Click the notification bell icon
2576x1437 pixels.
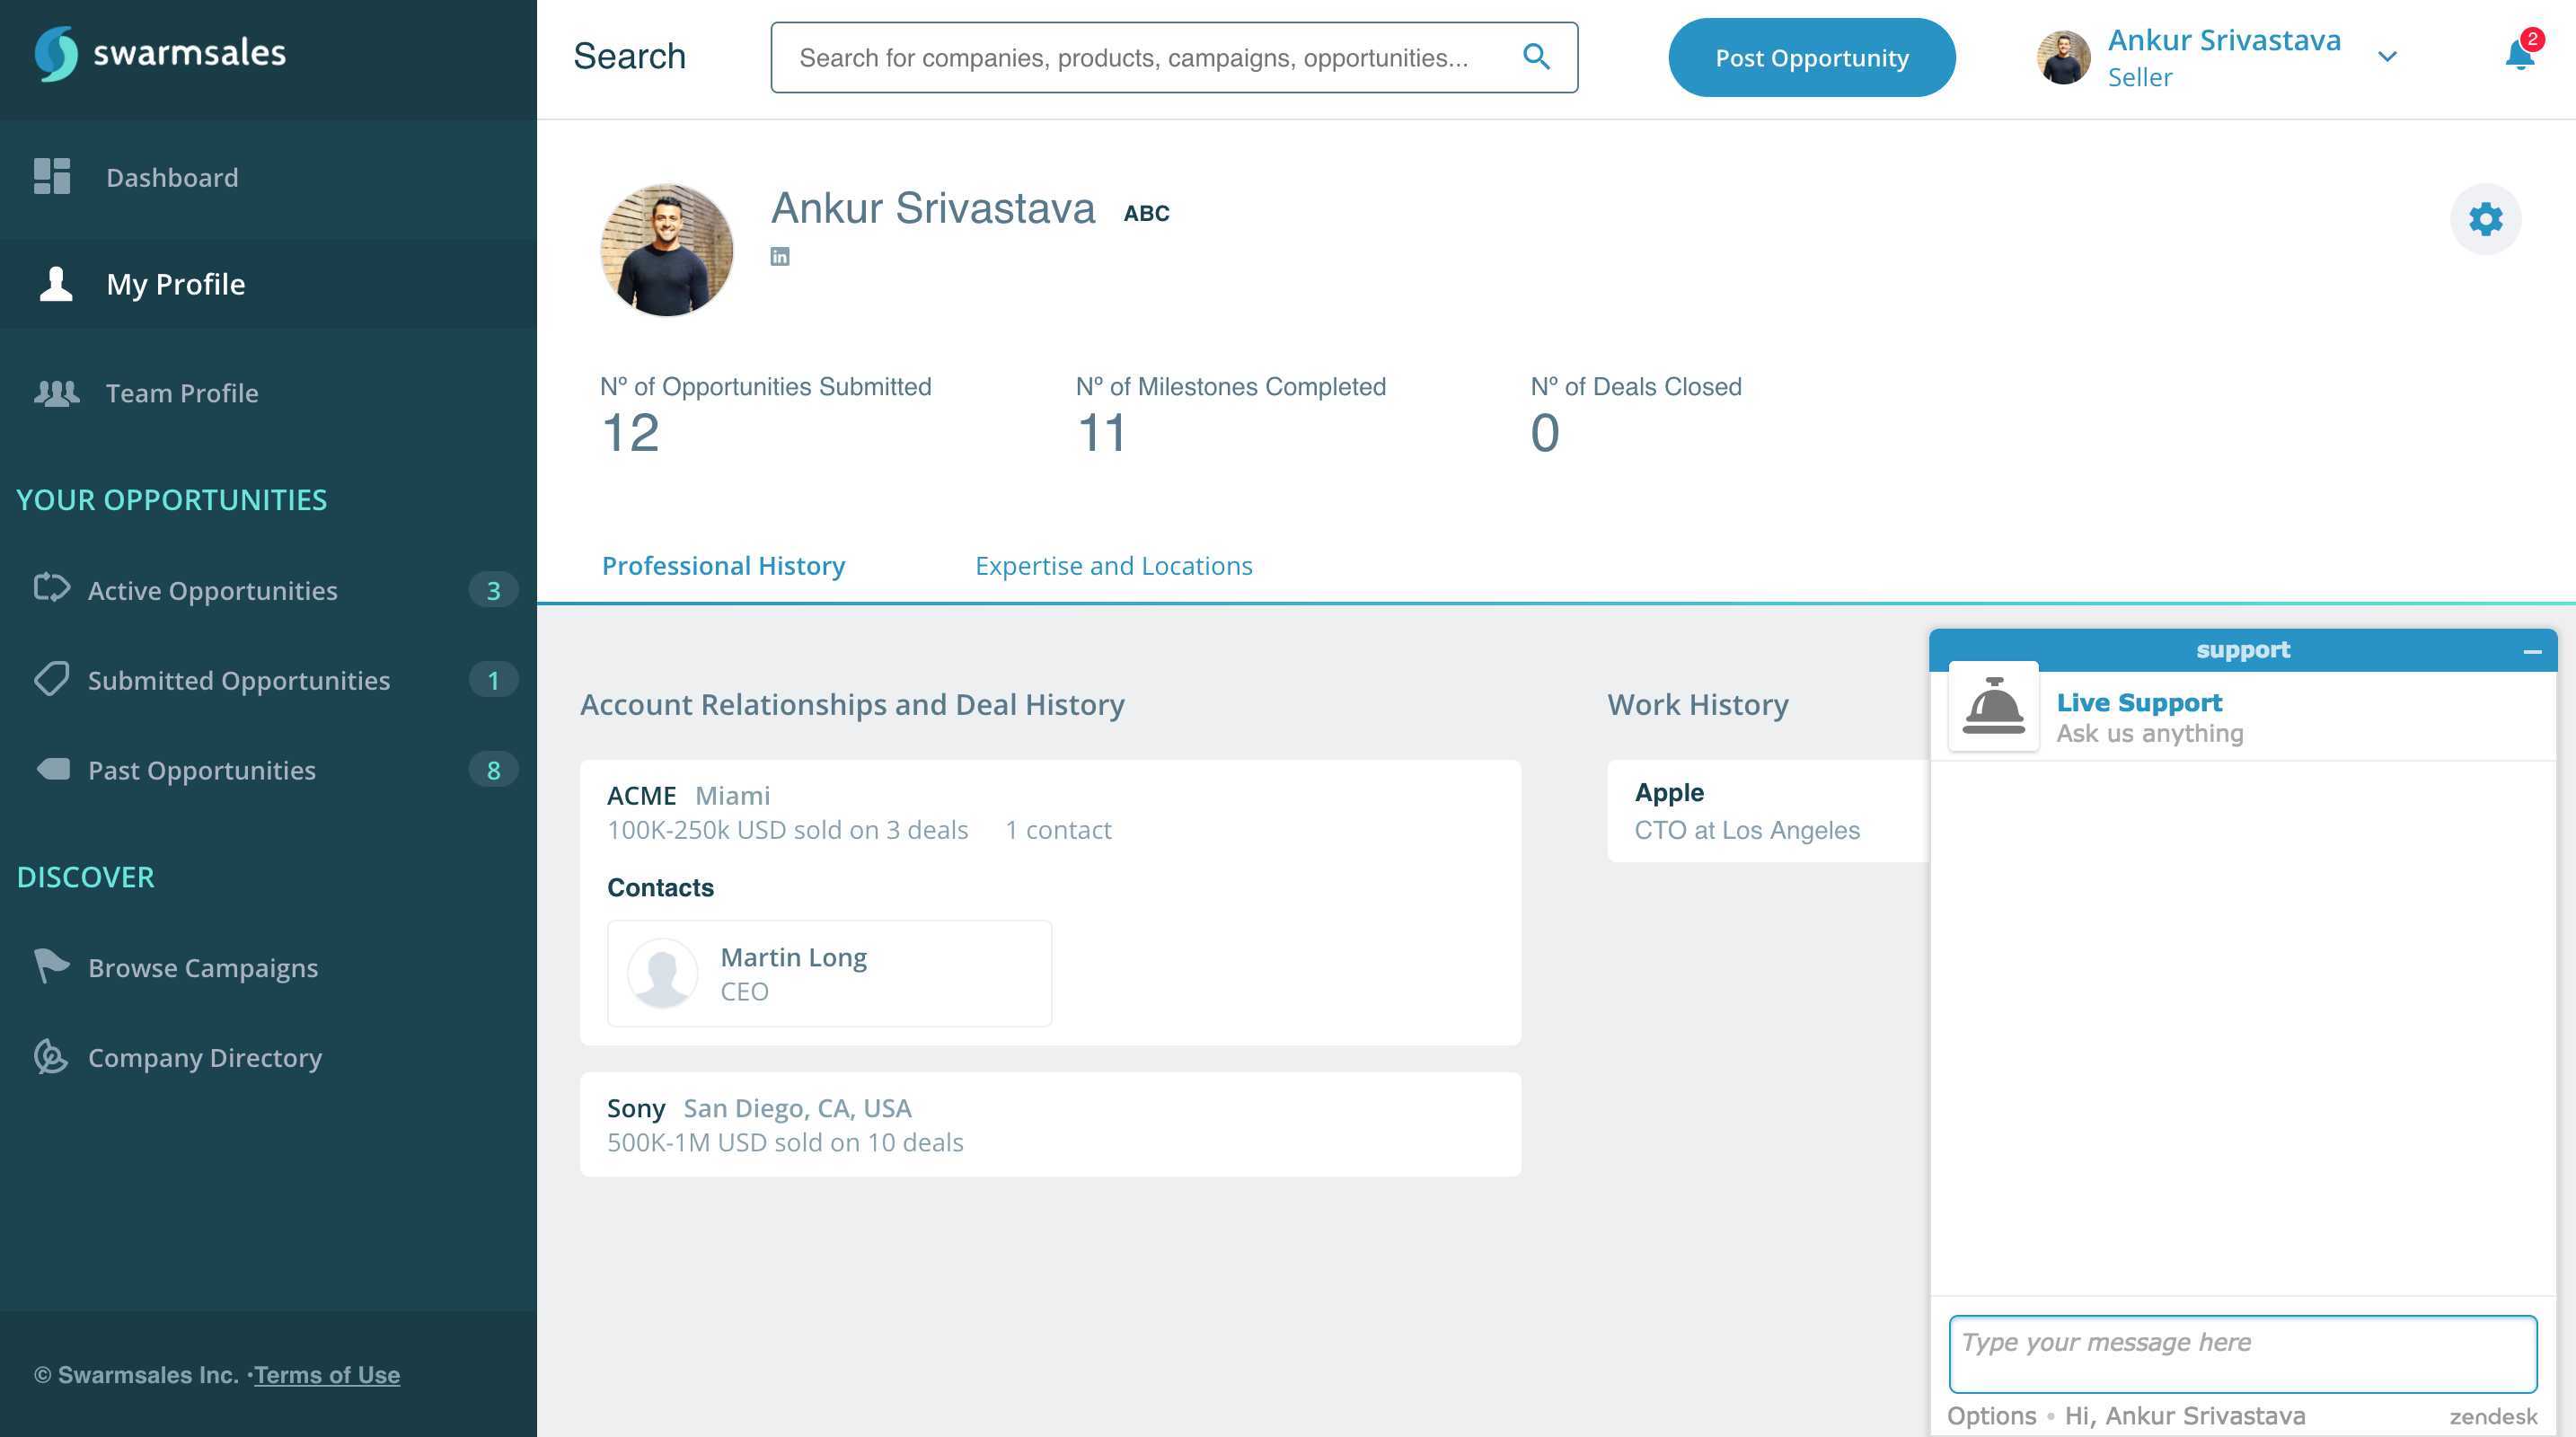2518,56
